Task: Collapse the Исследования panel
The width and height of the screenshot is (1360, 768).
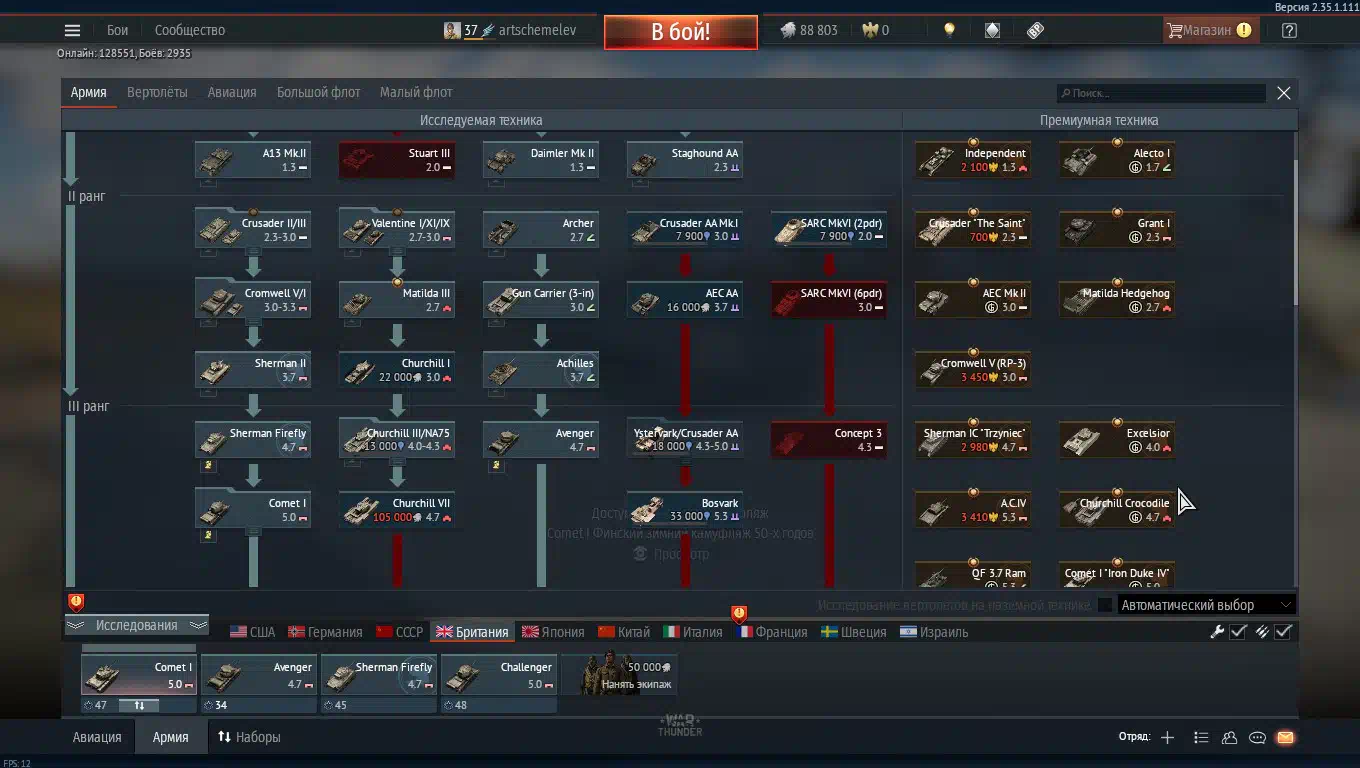Action: point(137,625)
